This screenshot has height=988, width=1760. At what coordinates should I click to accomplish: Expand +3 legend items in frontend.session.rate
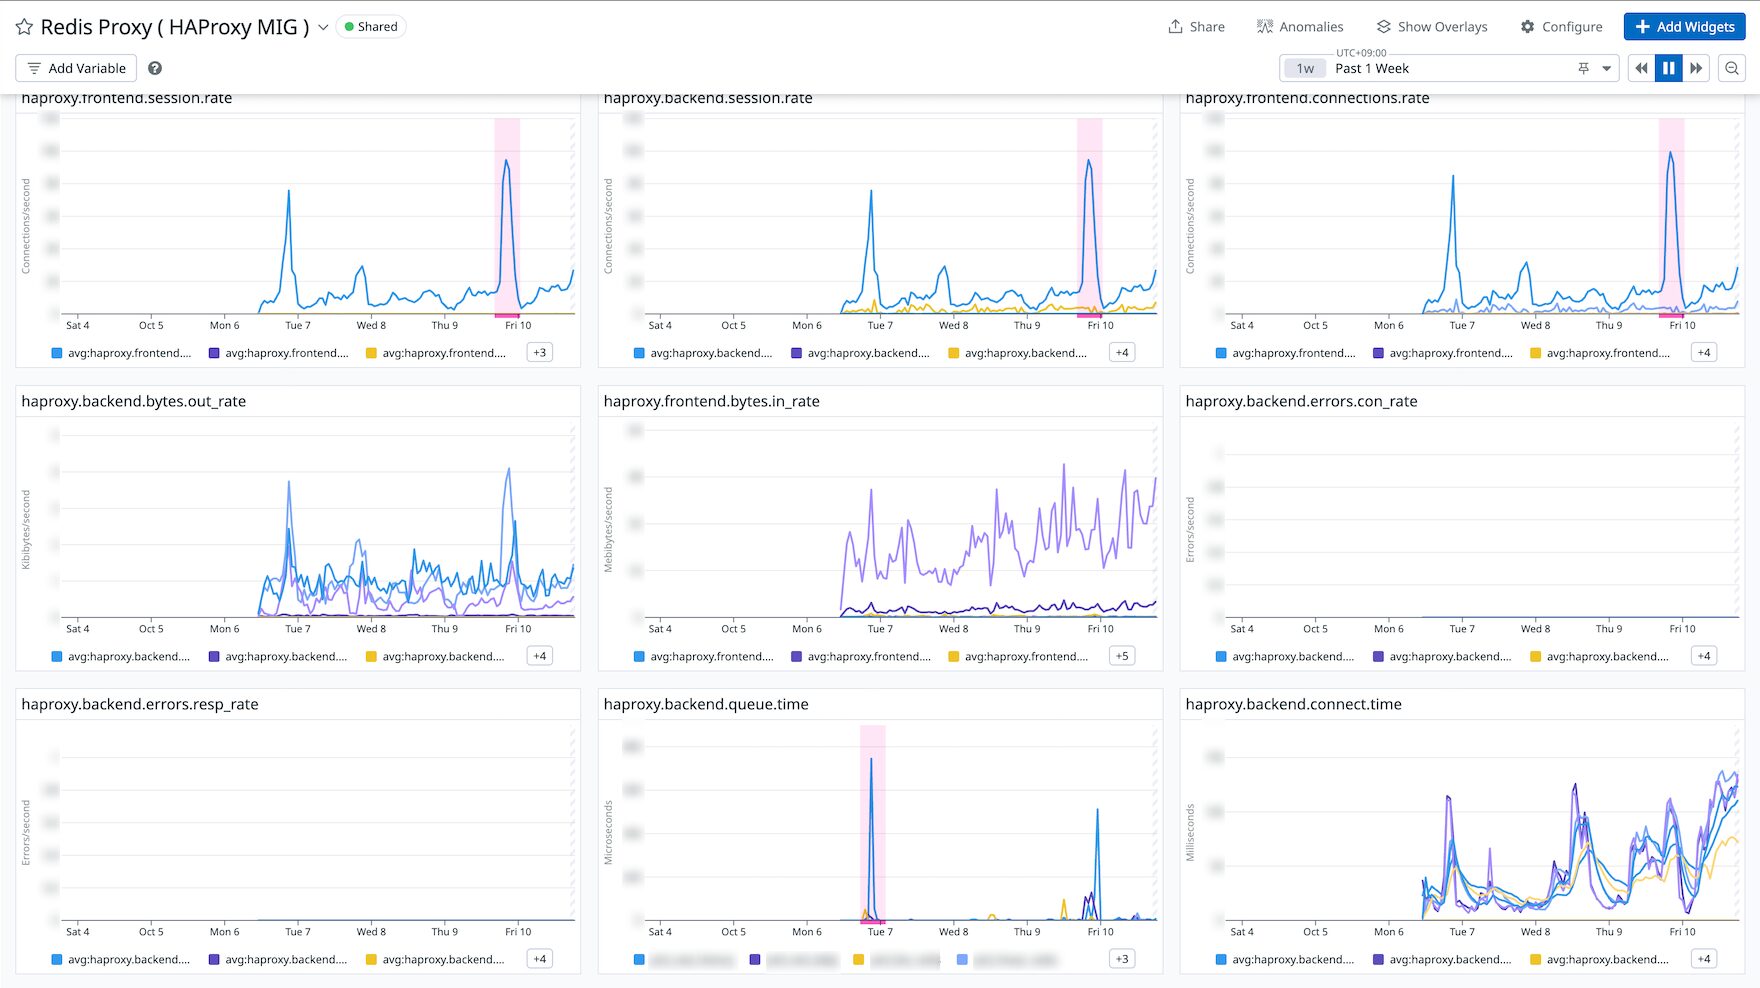(540, 352)
